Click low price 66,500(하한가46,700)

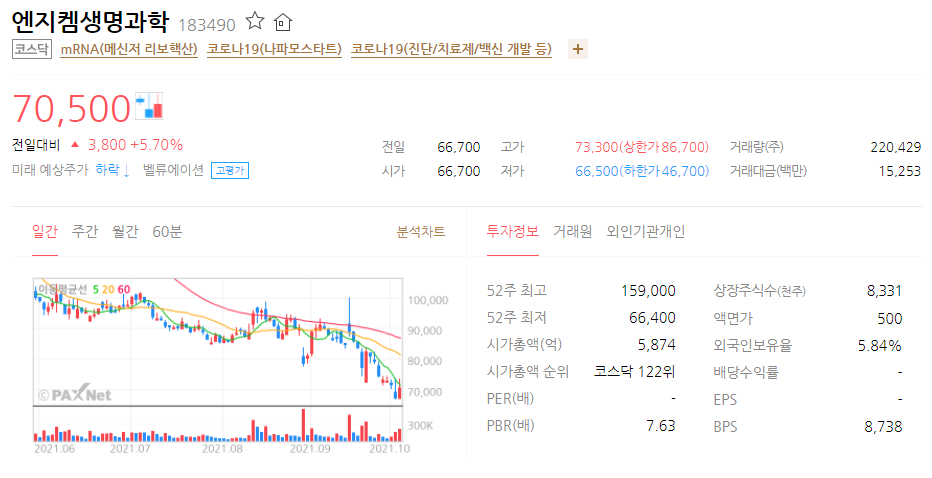642,171
